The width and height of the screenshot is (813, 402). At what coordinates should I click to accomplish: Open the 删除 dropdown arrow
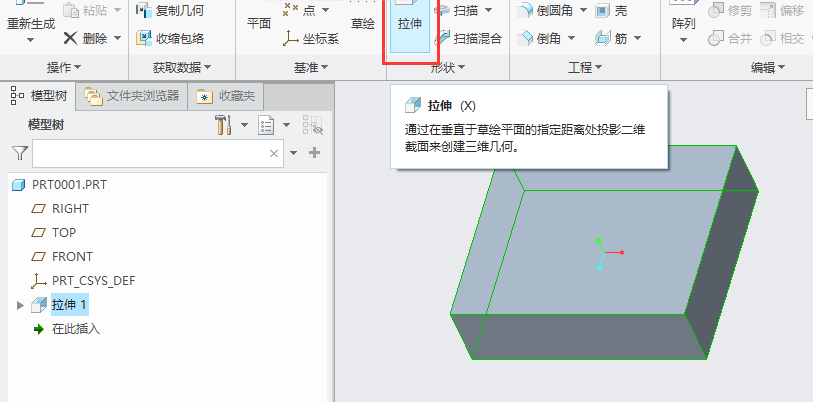click(x=117, y=38)
